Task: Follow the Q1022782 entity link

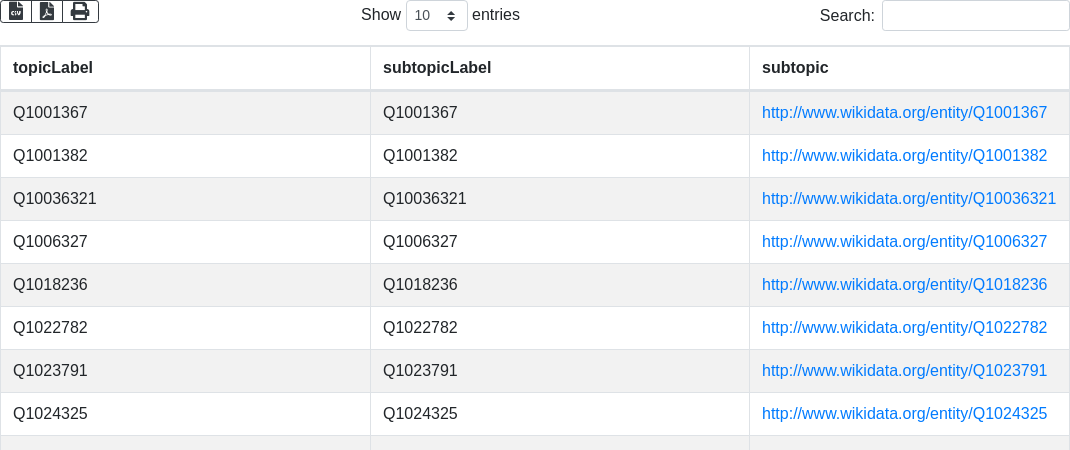Action: click(x=904, y=328)
